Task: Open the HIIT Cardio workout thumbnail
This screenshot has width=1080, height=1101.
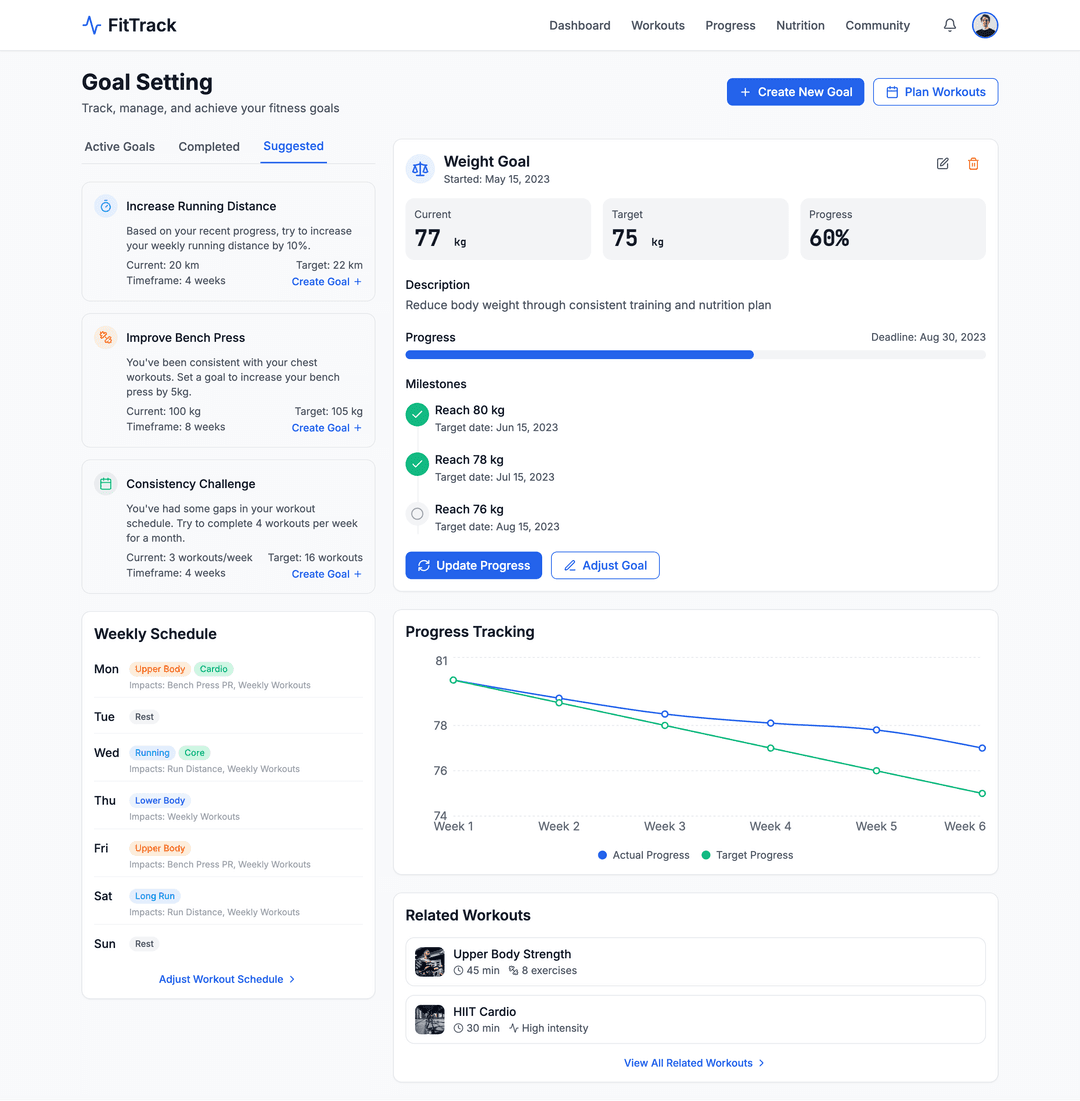Action: tap(430, 1019)
